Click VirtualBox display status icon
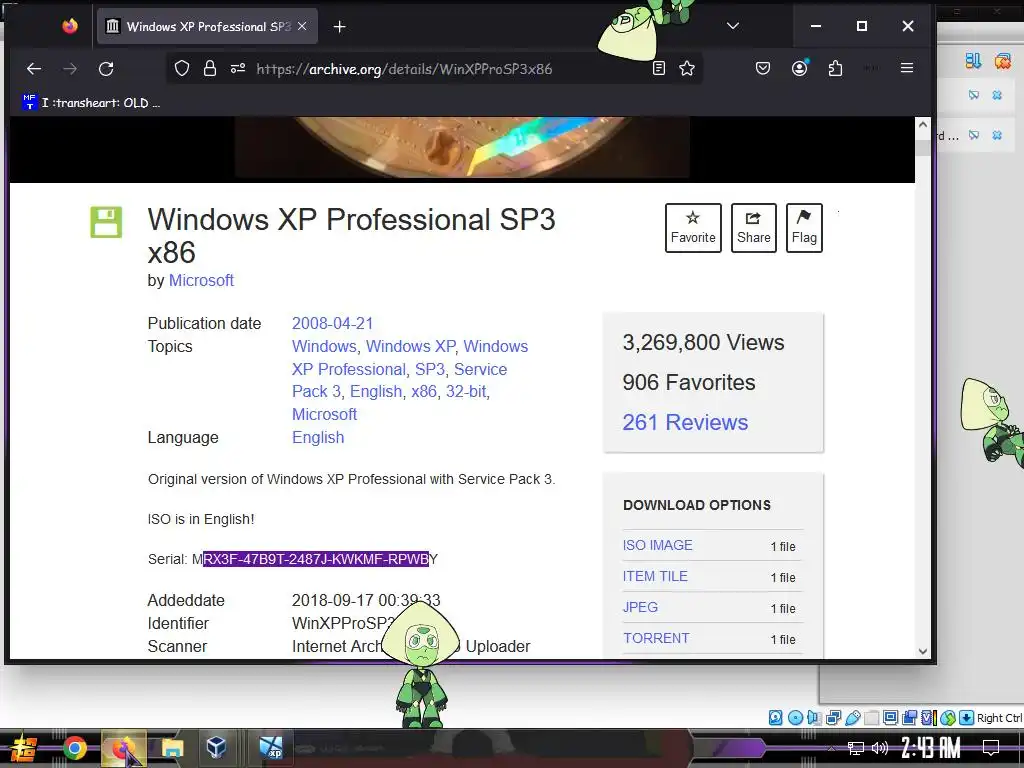1024x768 pixels. tap(890, 717)
